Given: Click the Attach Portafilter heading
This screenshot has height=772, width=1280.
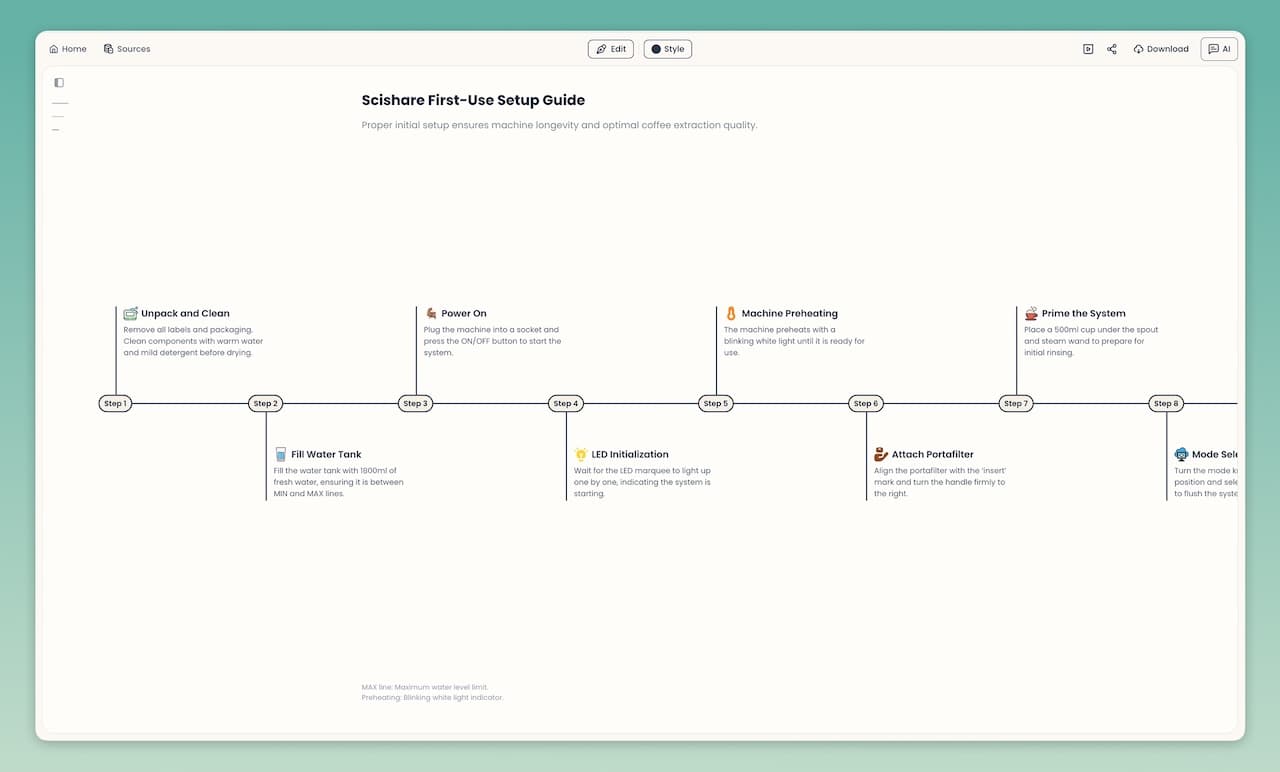Looking at the screenshot, I should pyautogui.click(x=933, y=454).
